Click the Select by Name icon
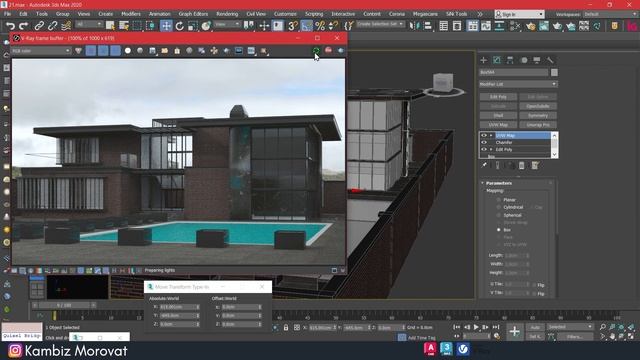The image size is (640, 360). [x=124, y=26]
